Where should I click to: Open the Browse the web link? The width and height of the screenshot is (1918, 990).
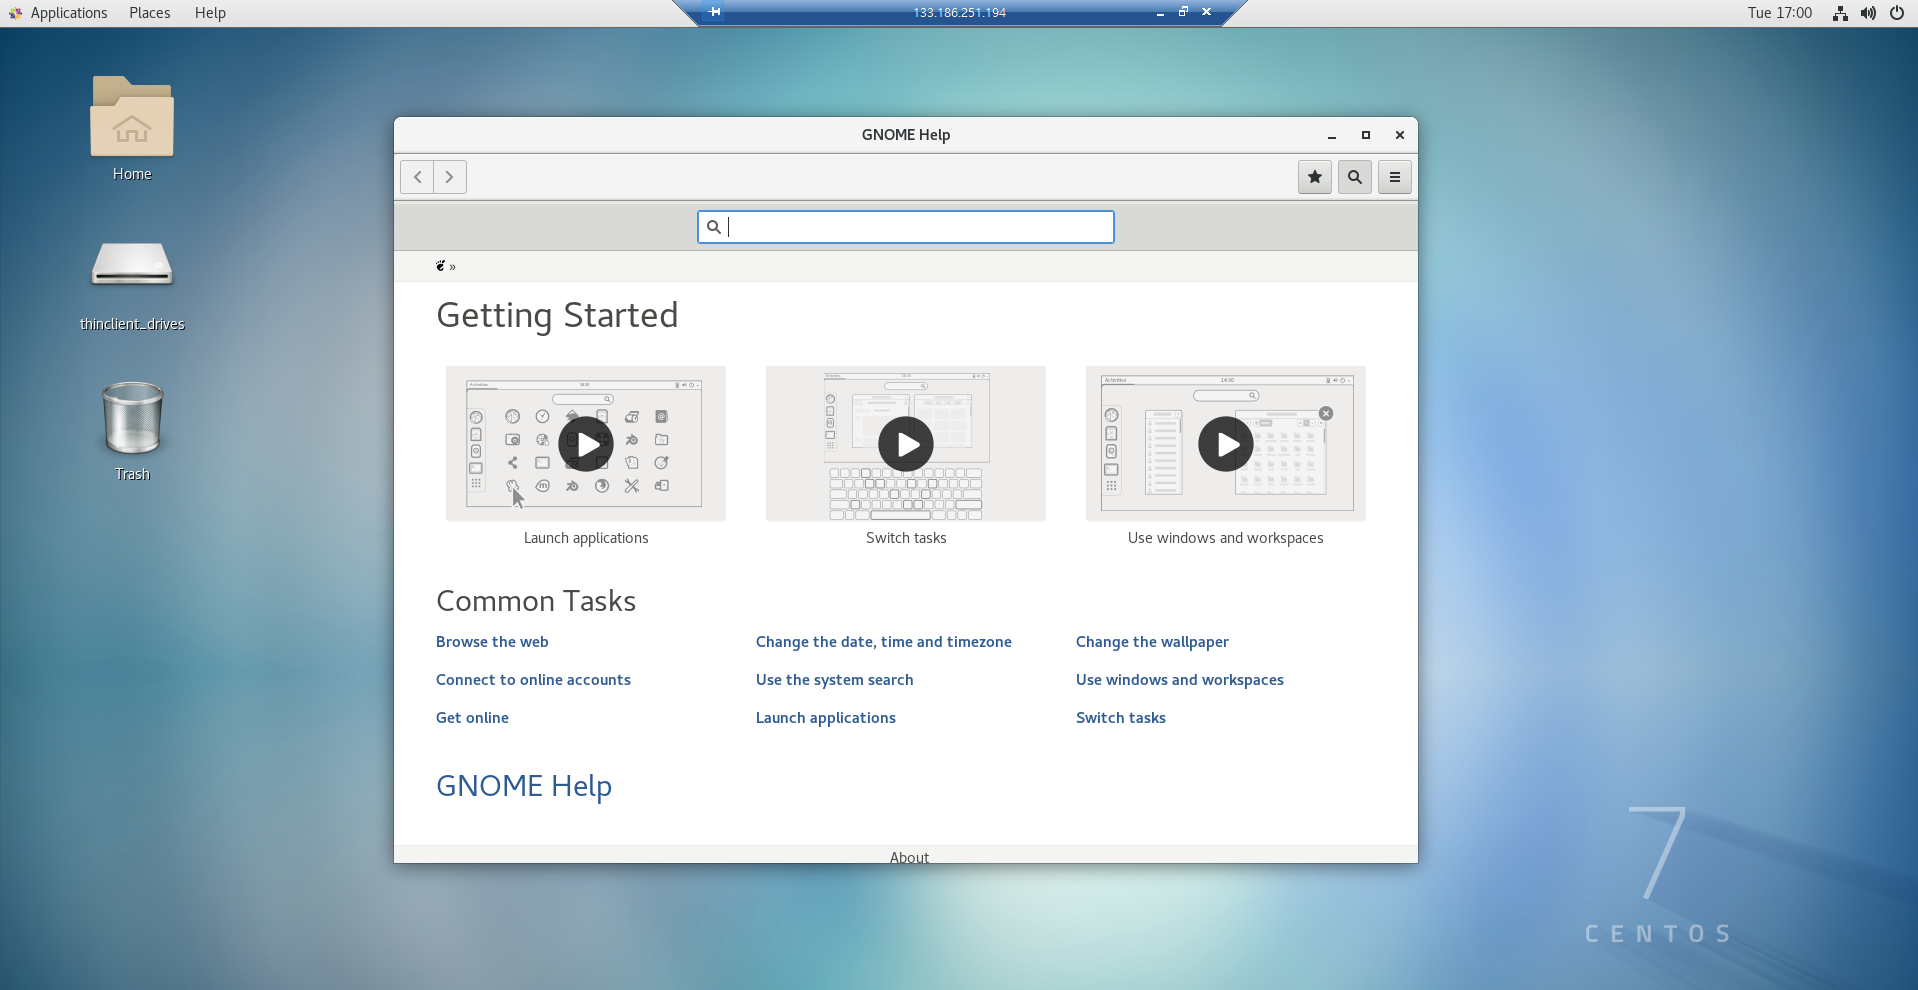[492, 642]
